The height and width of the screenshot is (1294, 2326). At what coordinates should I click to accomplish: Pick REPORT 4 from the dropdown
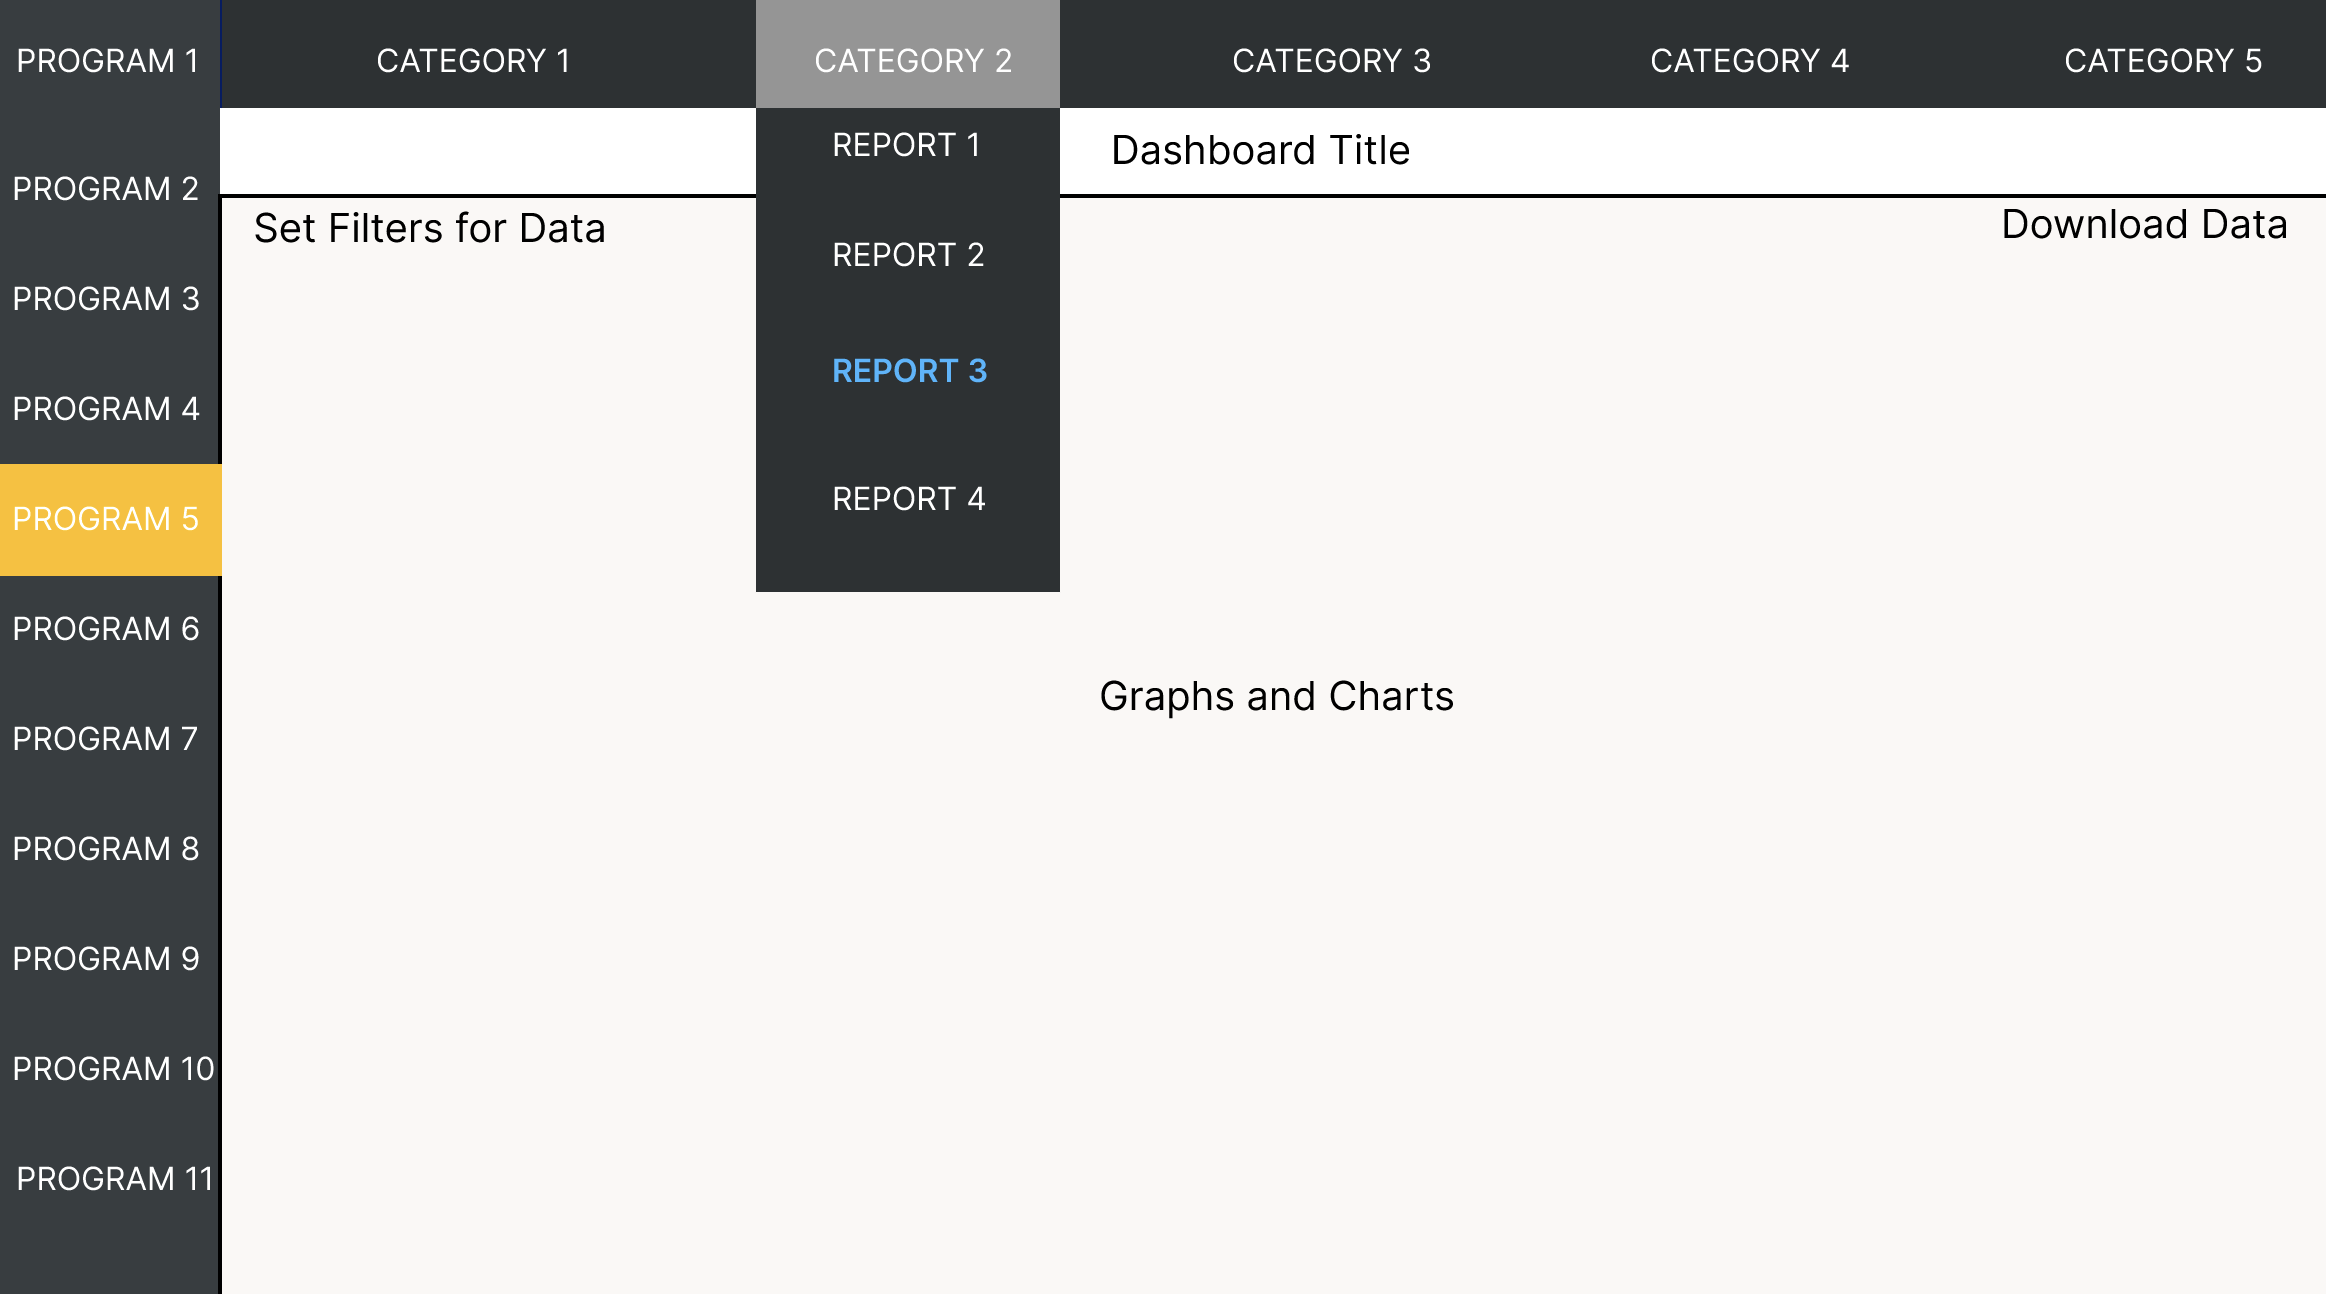coord(908,499)
